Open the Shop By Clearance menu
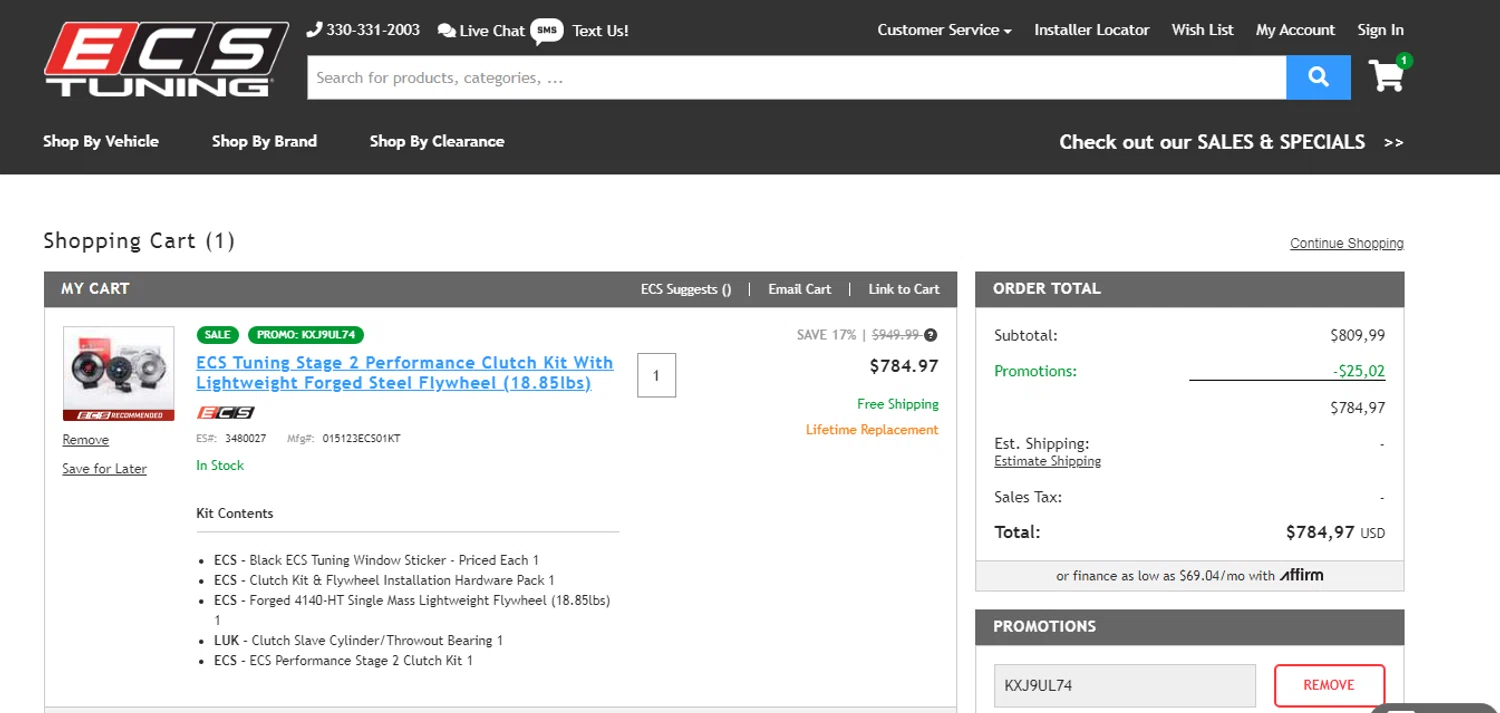Screen dimensions: 1500x713 (x=437, y=141)
